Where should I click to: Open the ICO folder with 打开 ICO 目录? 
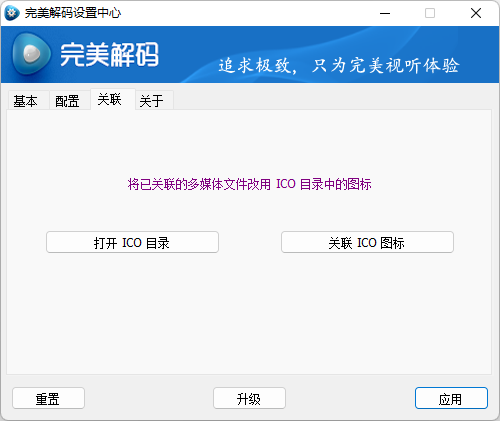click(132, 242)
